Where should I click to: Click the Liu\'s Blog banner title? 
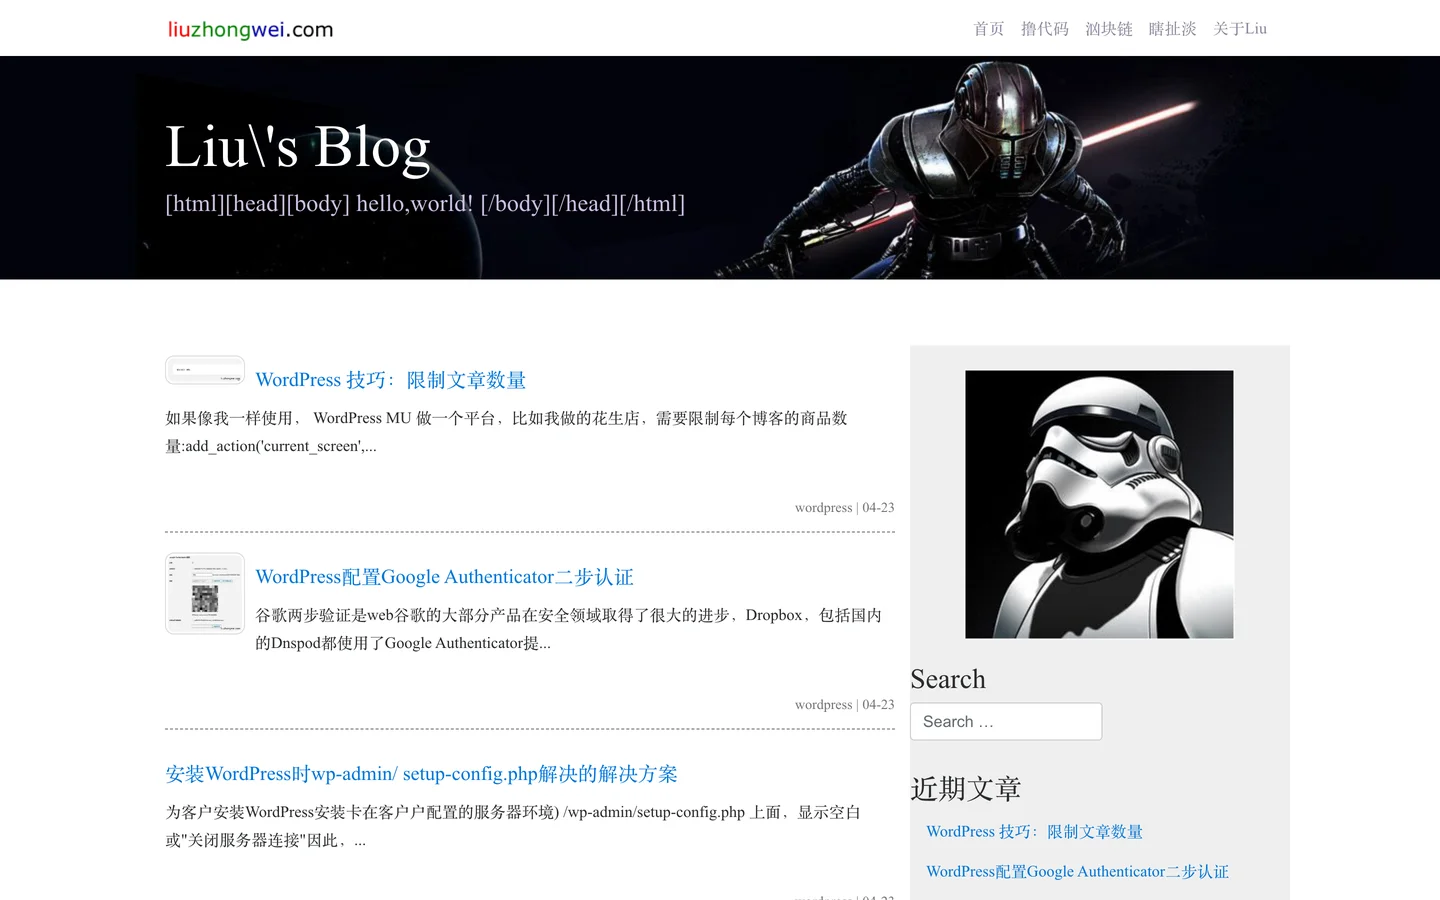(x=298, y=147)
